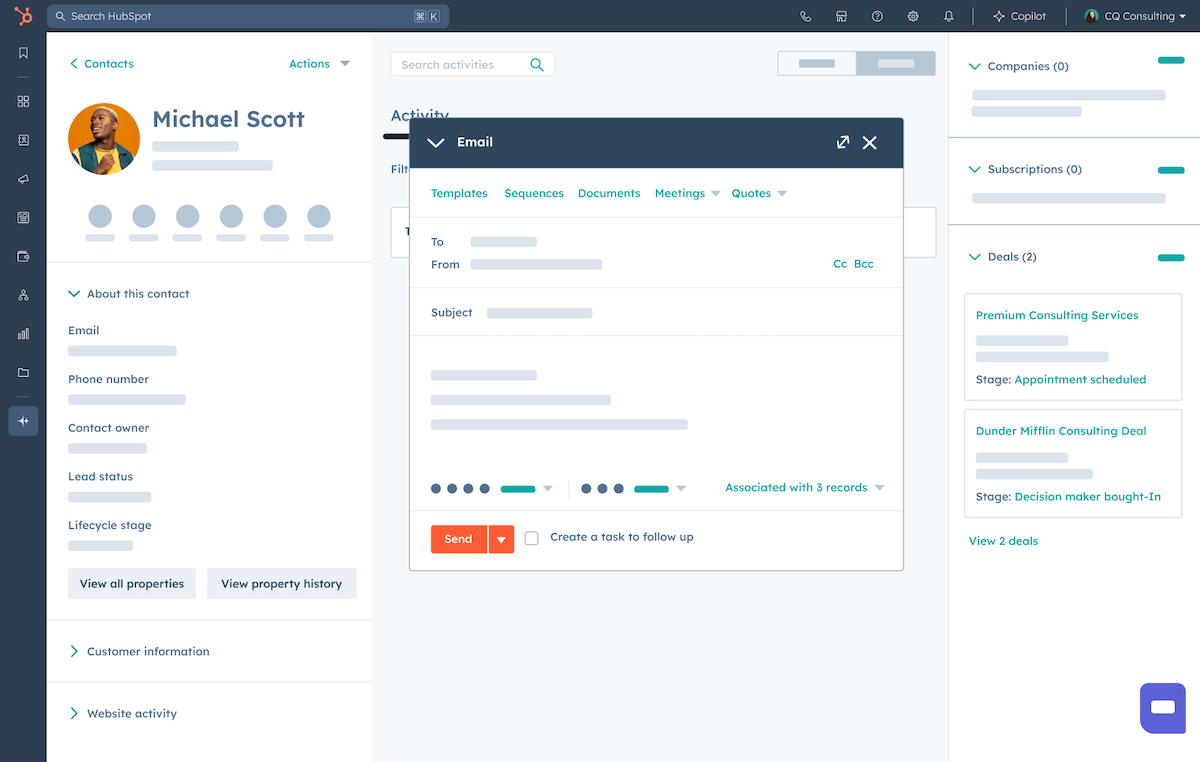Expand the email composer to full window

843,142
